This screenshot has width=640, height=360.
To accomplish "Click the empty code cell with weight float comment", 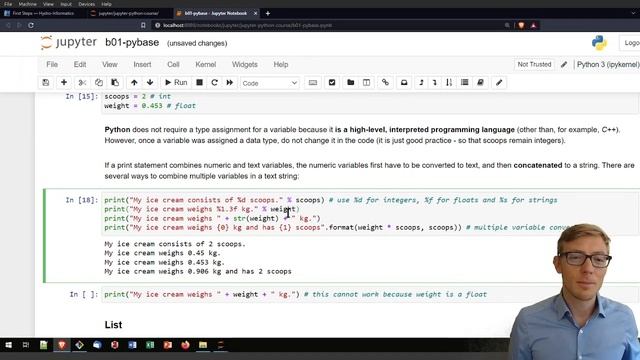I will pos(369,294).
